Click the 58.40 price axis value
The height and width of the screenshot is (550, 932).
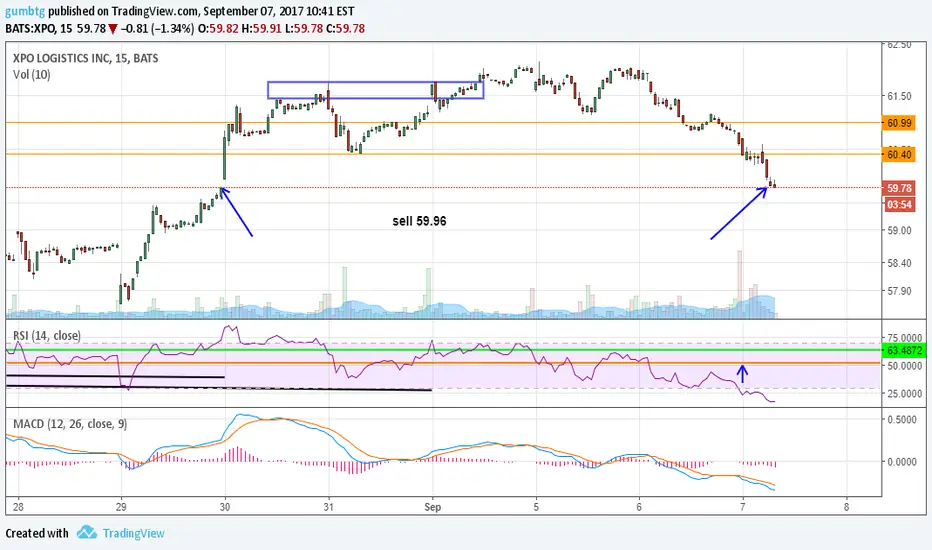pyautogui.click(x=899, y=263)
